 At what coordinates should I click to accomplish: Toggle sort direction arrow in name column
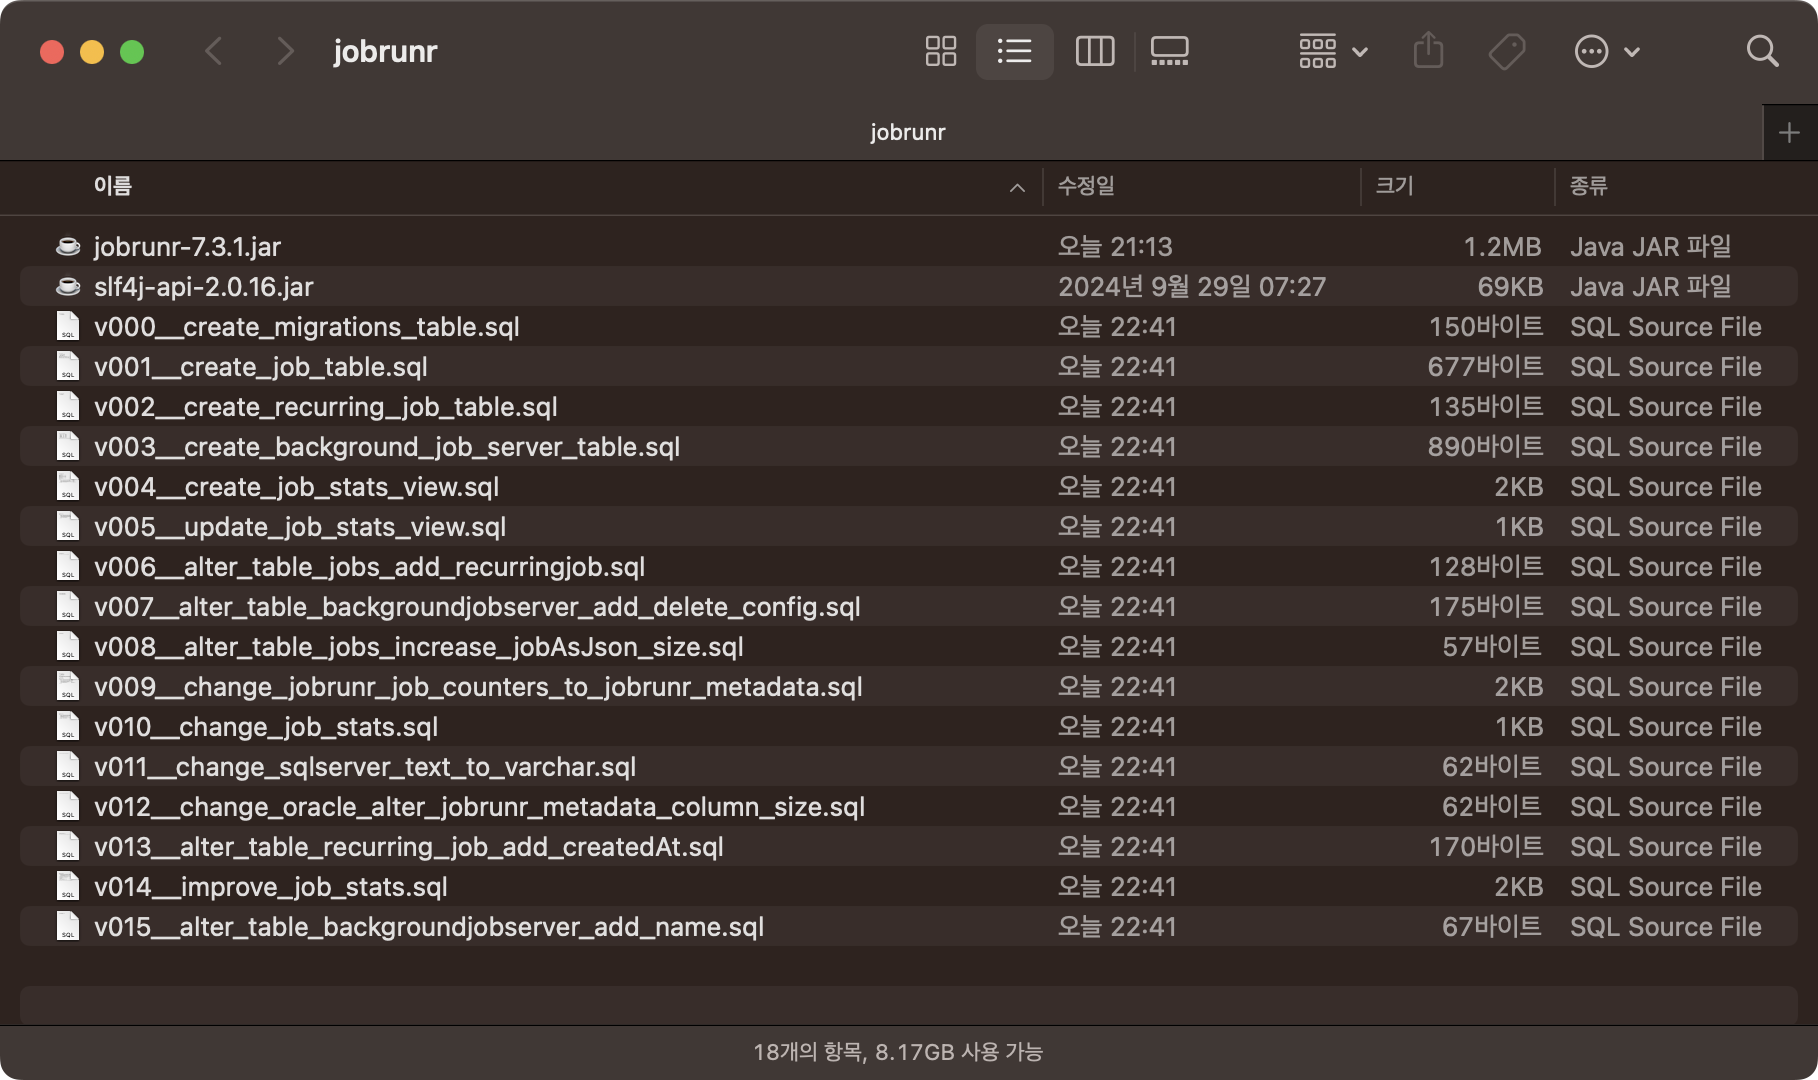(x=1017, y=187)
